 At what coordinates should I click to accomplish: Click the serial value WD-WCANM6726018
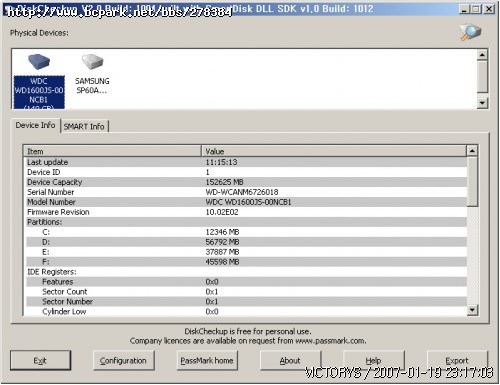click(x=242, y=192)
